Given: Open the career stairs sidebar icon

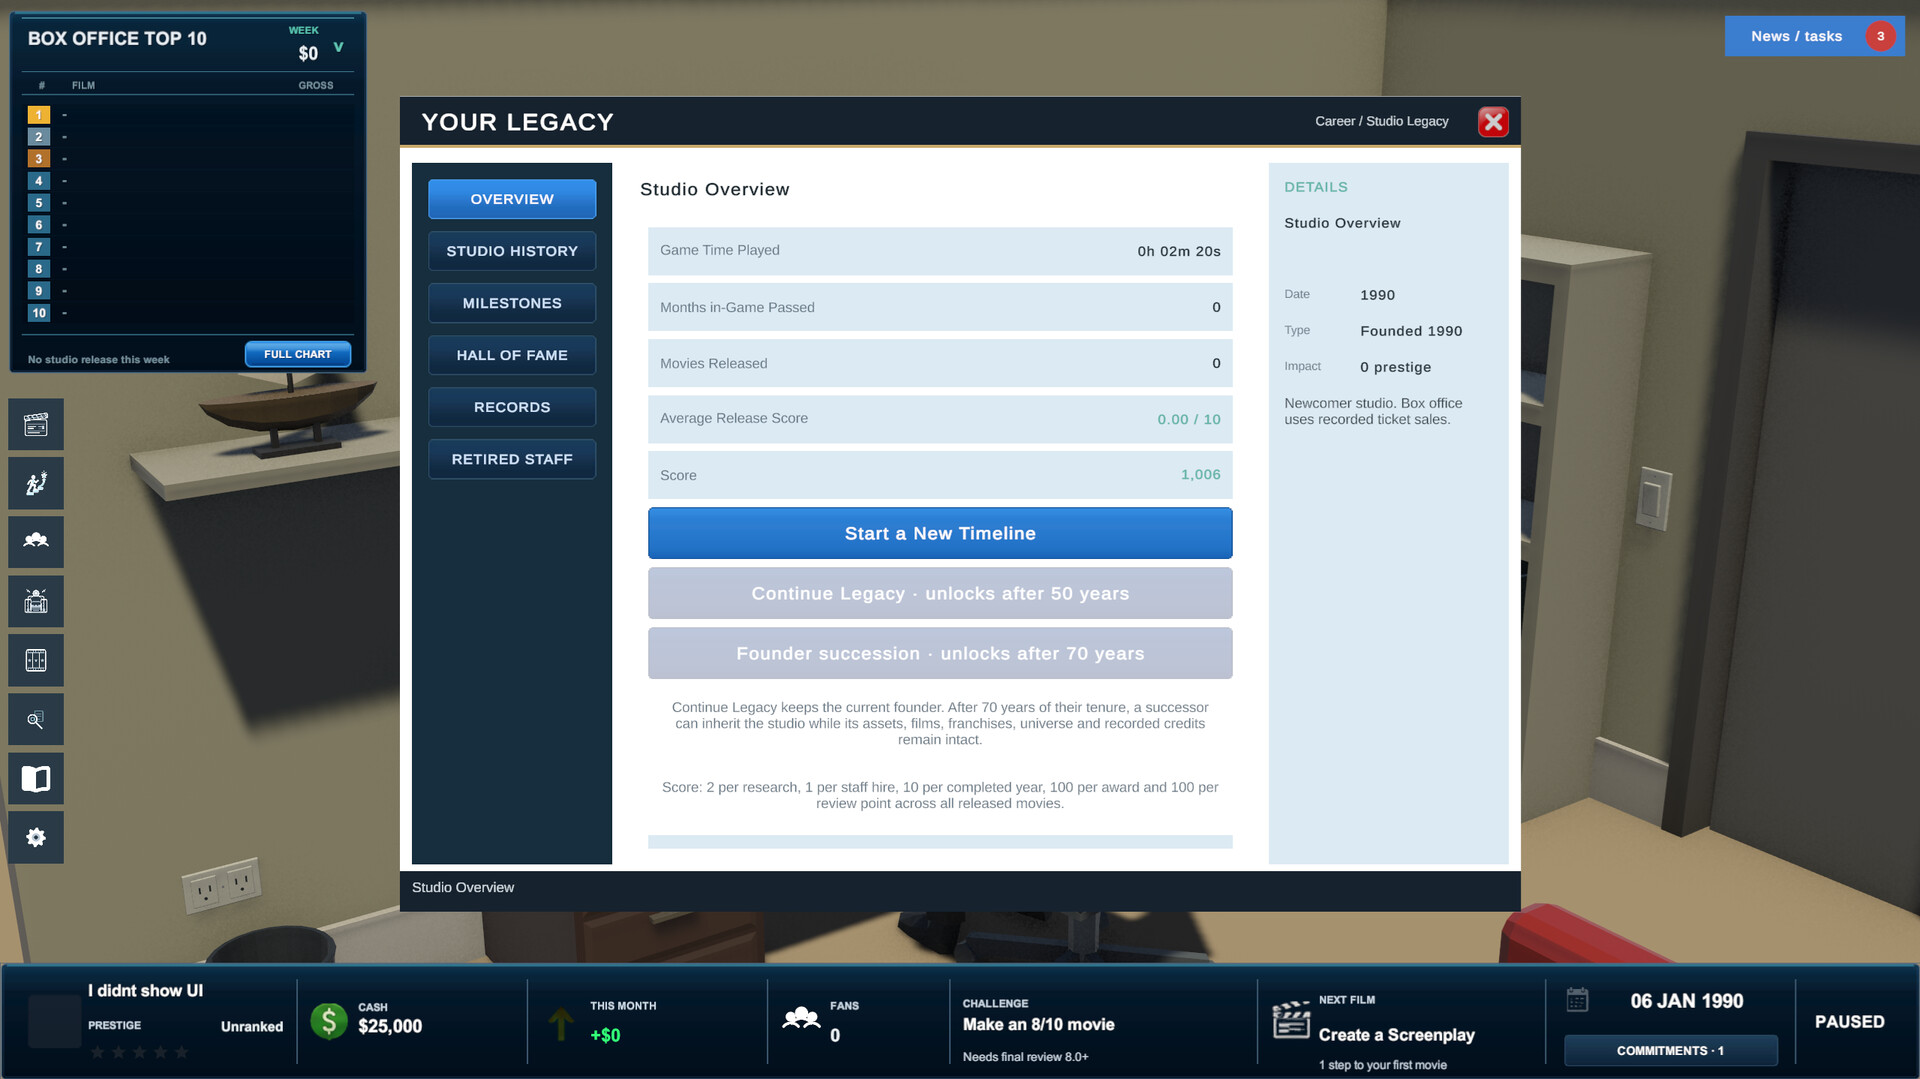Looking at the screenshot, I should 36,484.
